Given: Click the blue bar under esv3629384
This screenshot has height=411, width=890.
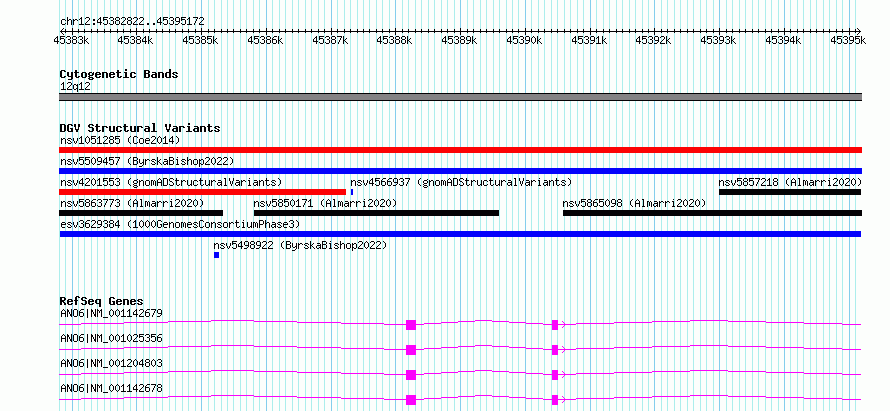Looking at the screenshot, I should 460,234.
